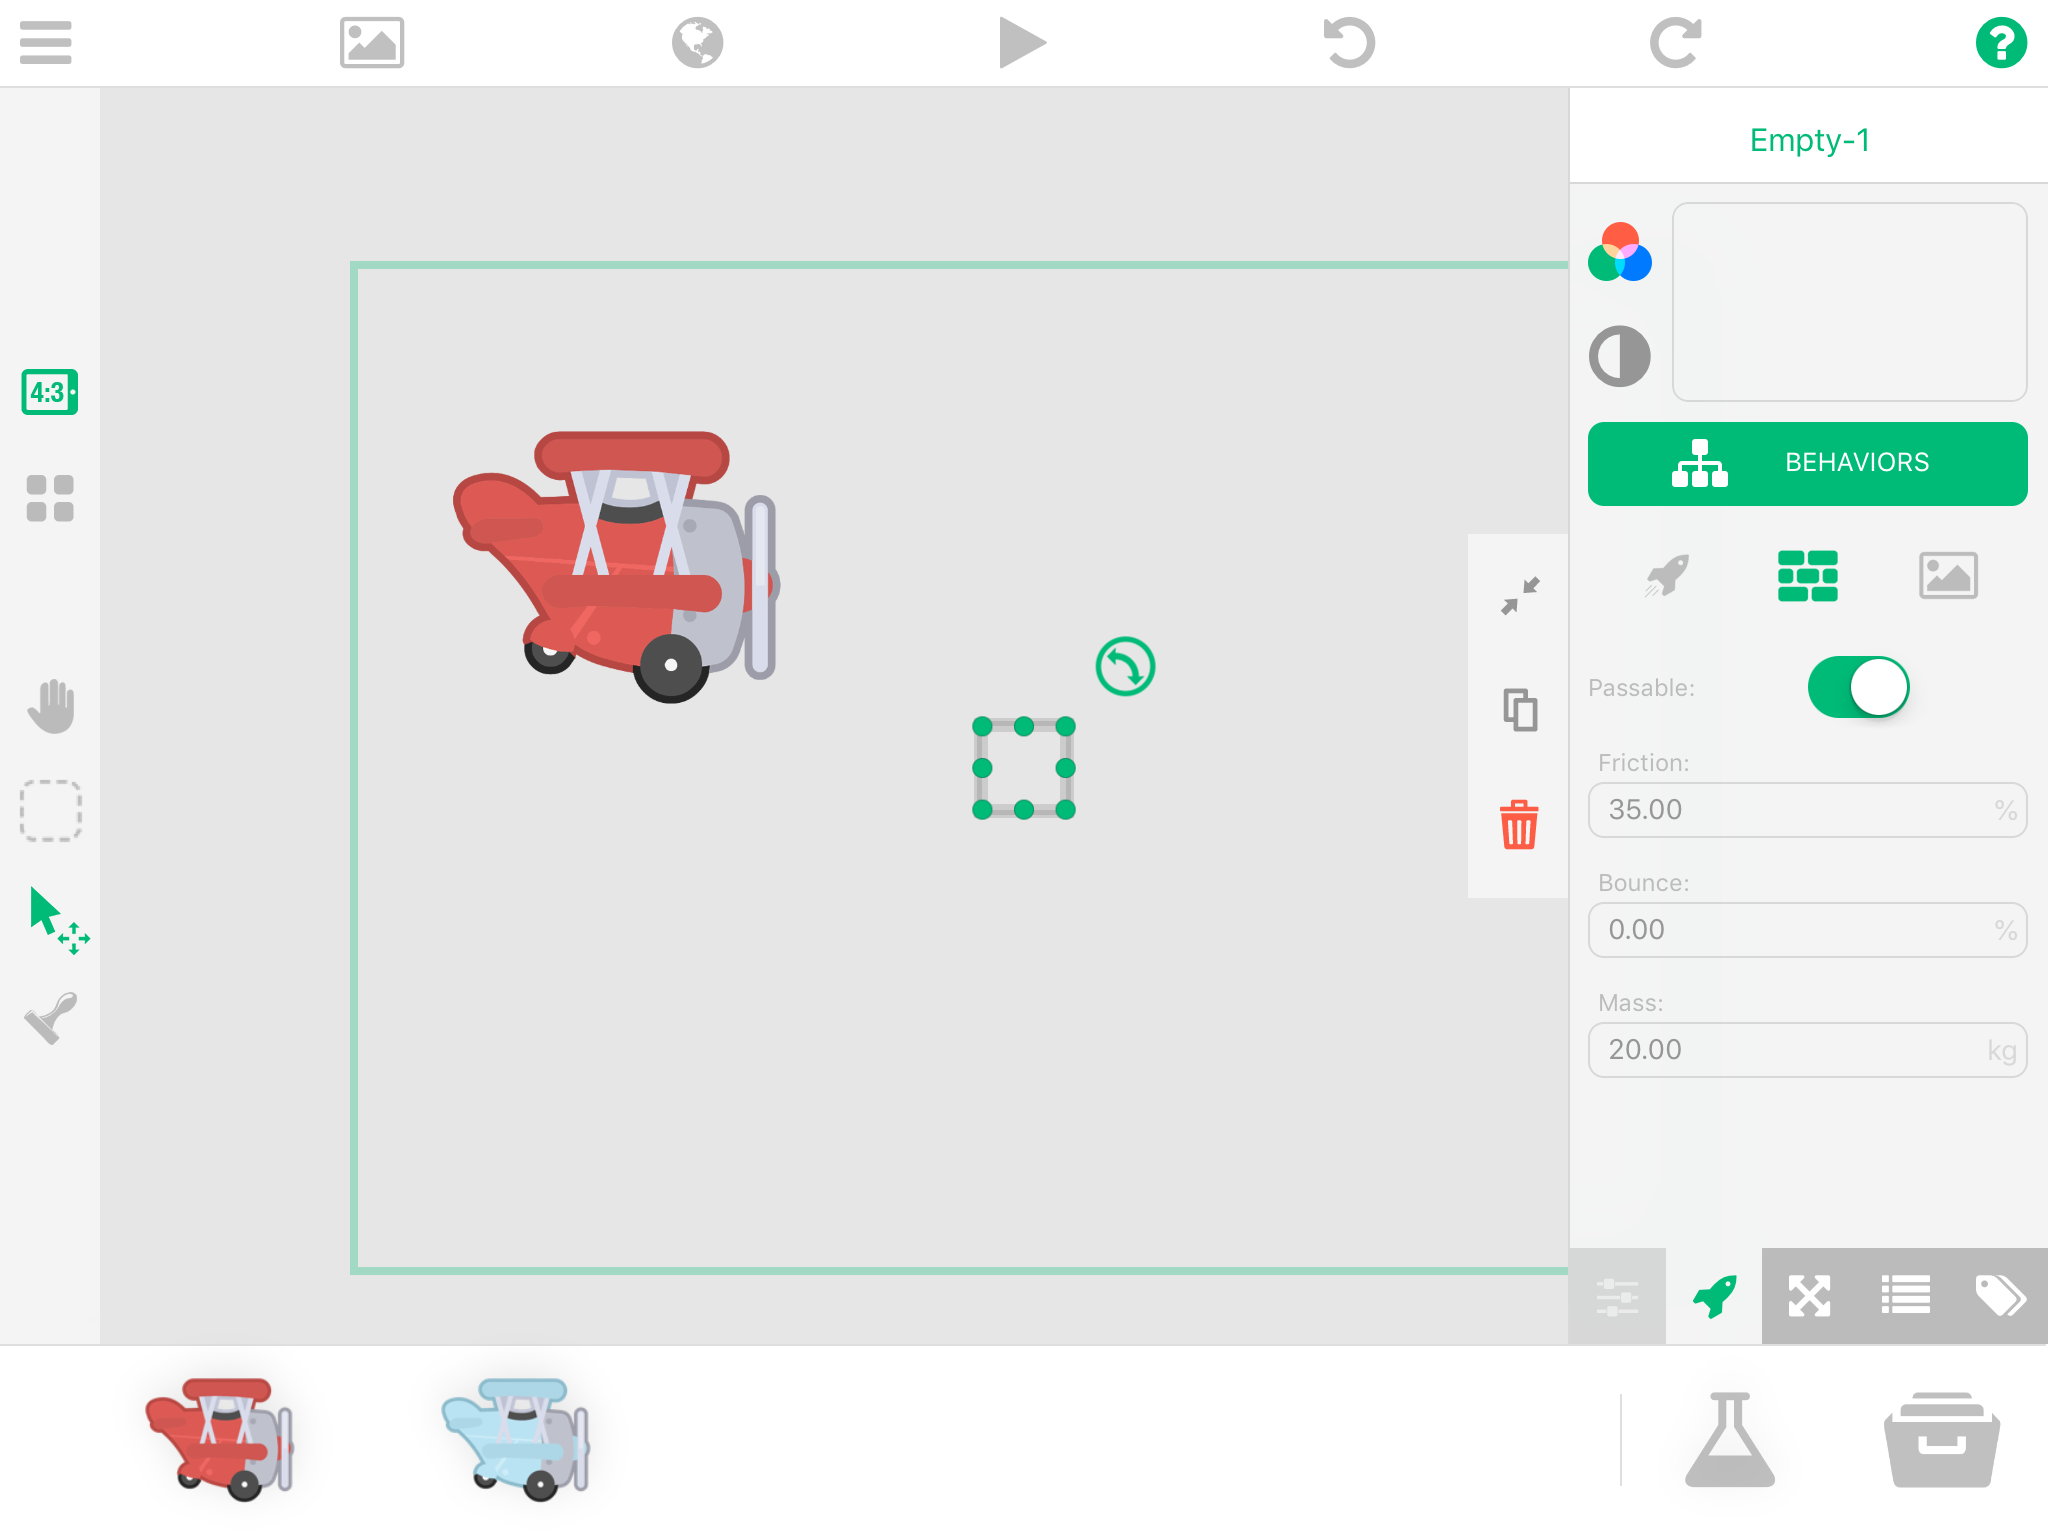The height and width of the screenshot is (1536, 2048).
Task: Click the undo arrow icon
Action: point(1349,43)
